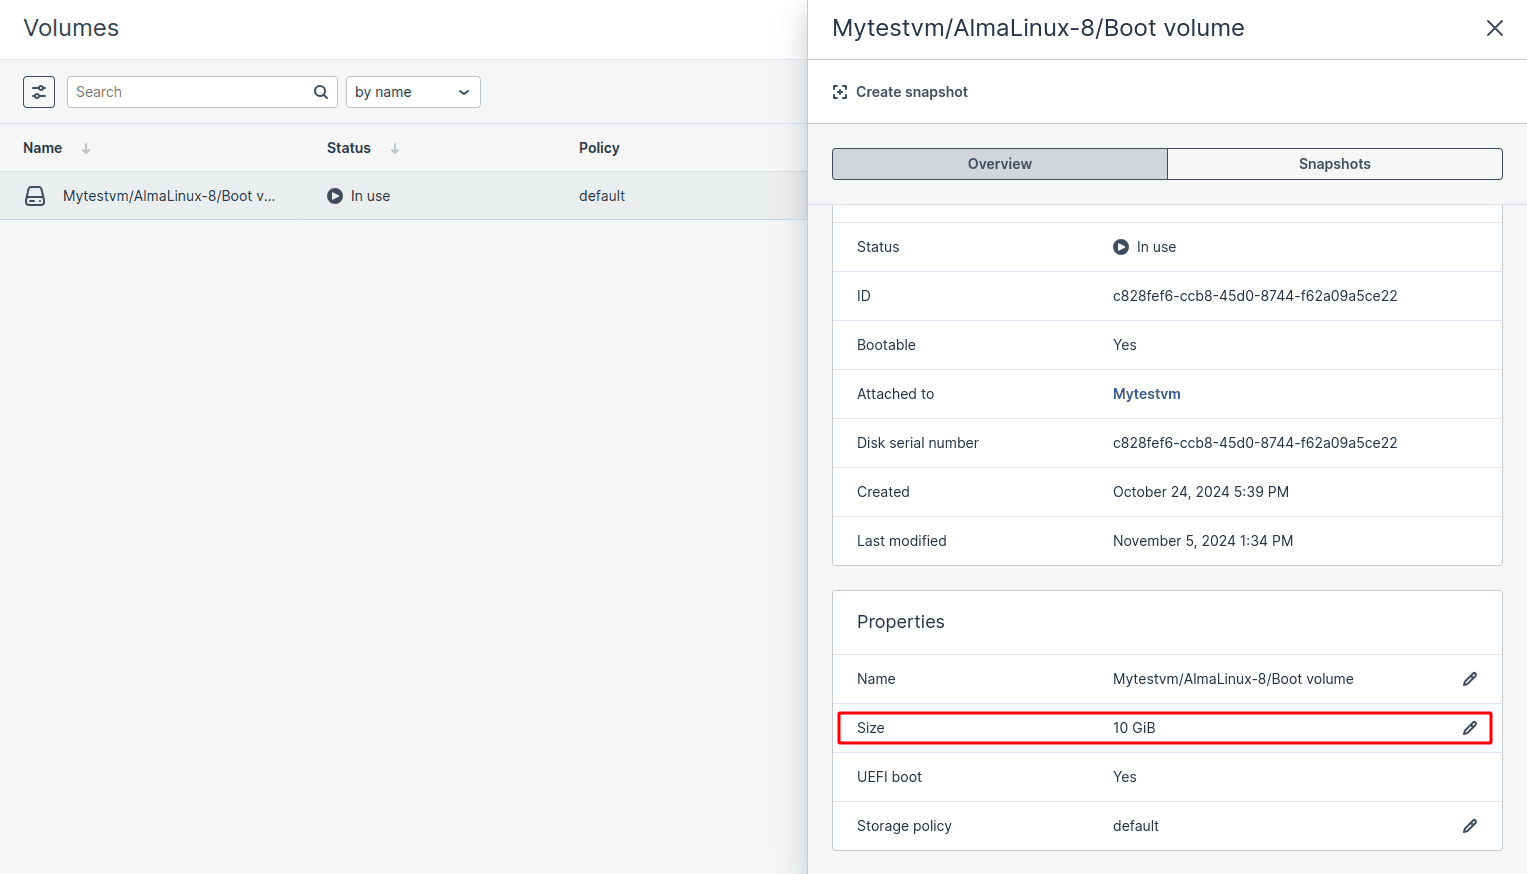Click the search magnifier icon
Image resolution: width=1527 pixels, height=874 pixels.
pos(321,92)
